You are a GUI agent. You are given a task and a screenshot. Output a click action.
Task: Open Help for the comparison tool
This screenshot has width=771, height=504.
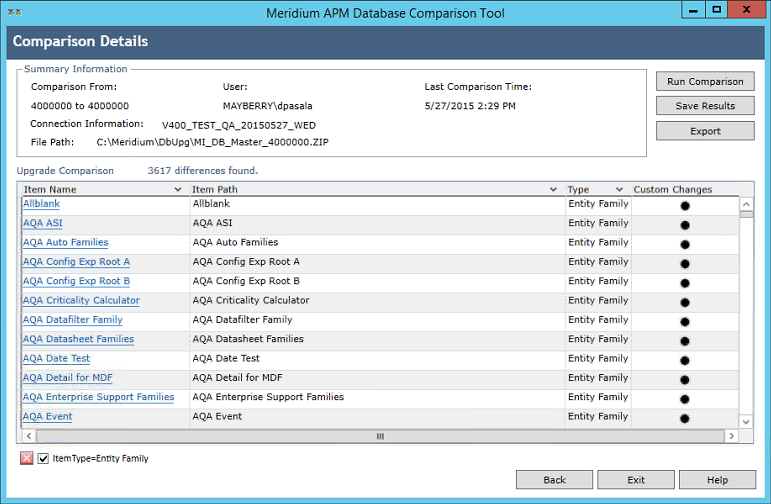[x=717, y=480]
